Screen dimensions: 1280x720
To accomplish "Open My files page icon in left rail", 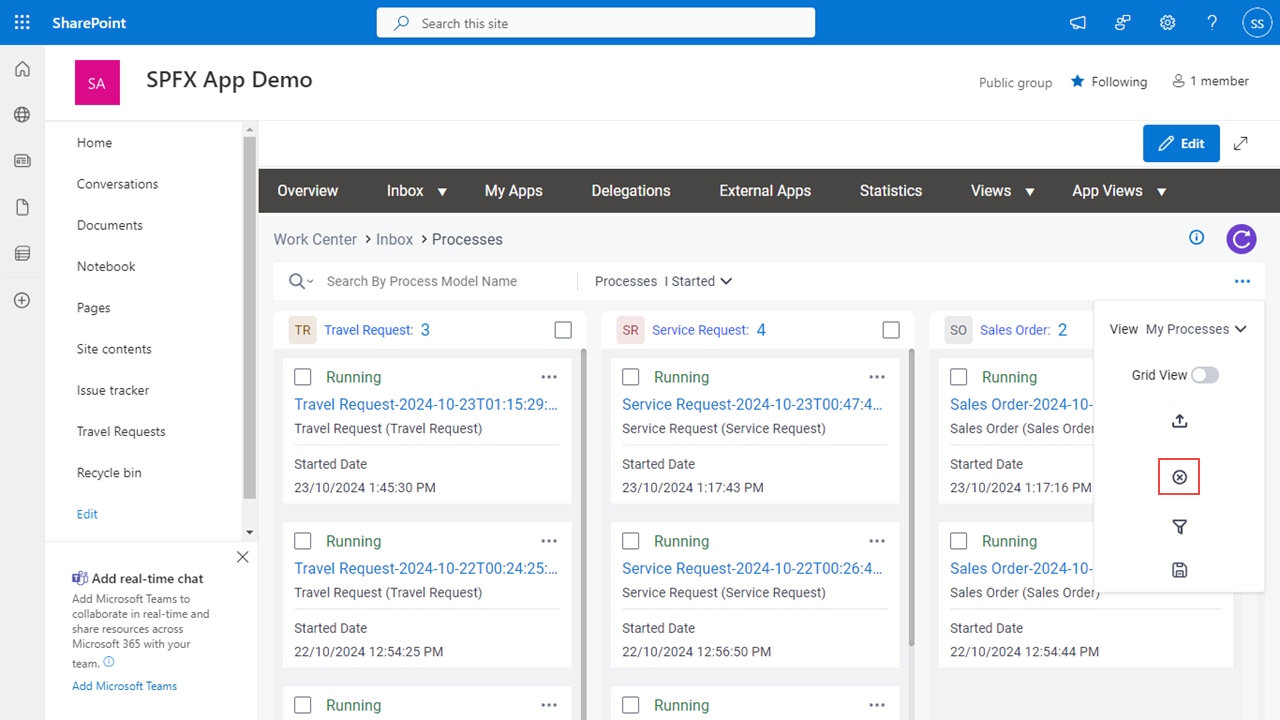I will (22, 207).
